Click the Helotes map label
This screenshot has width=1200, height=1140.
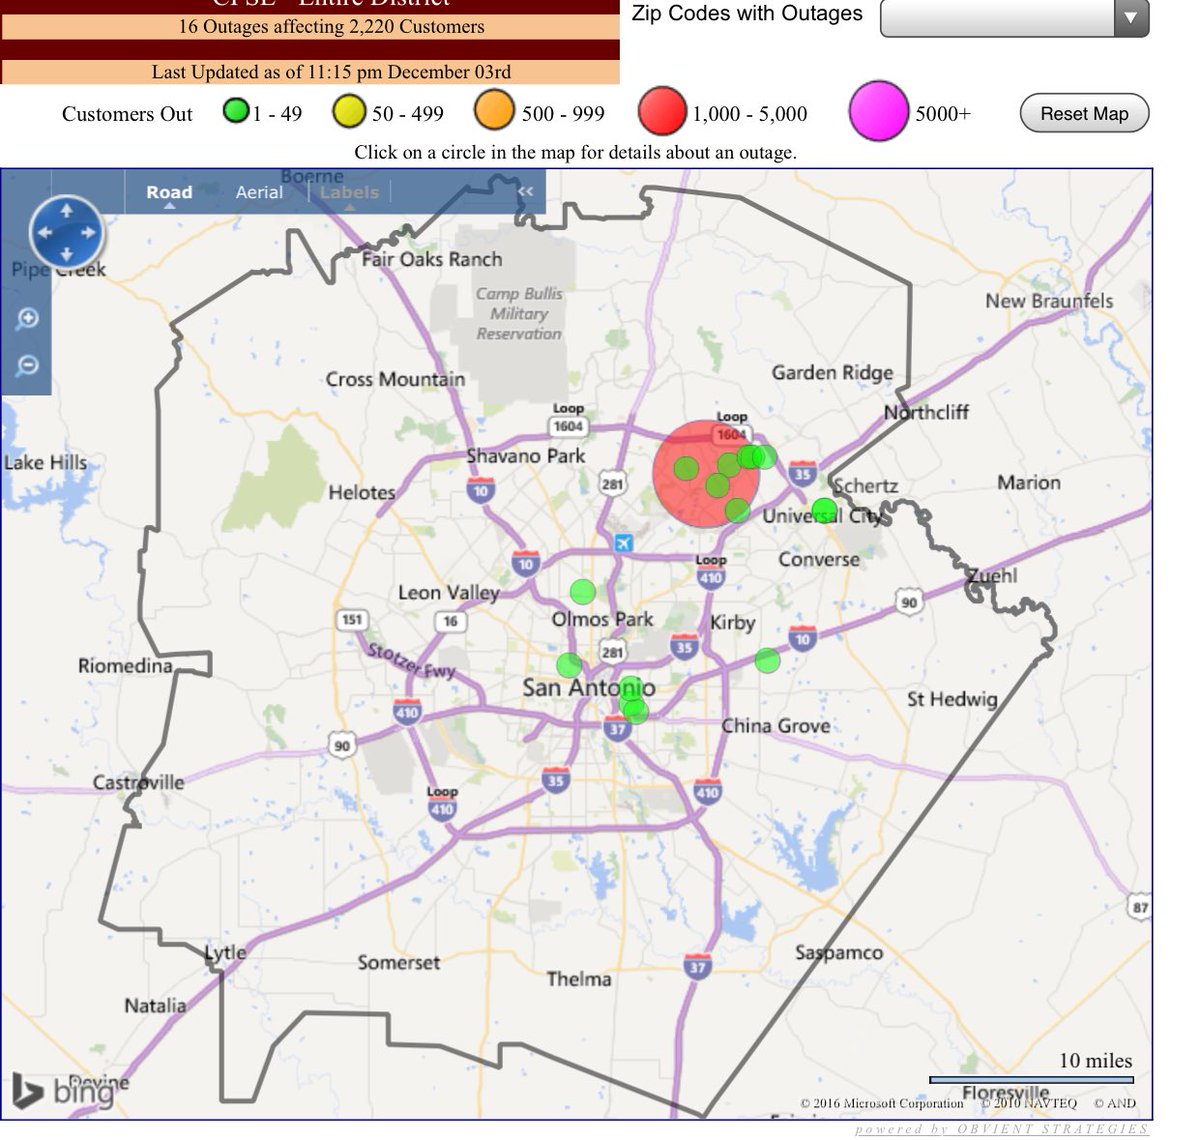(362, 492)
